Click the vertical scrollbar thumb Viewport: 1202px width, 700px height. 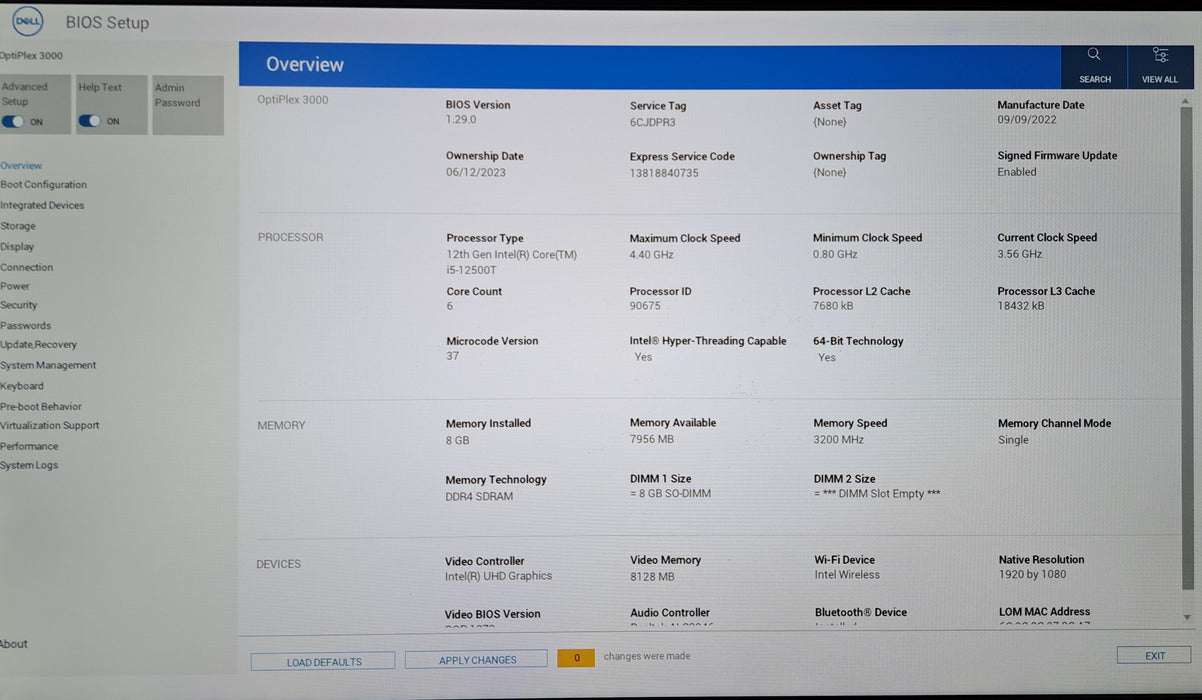(x=1187, y=340)
